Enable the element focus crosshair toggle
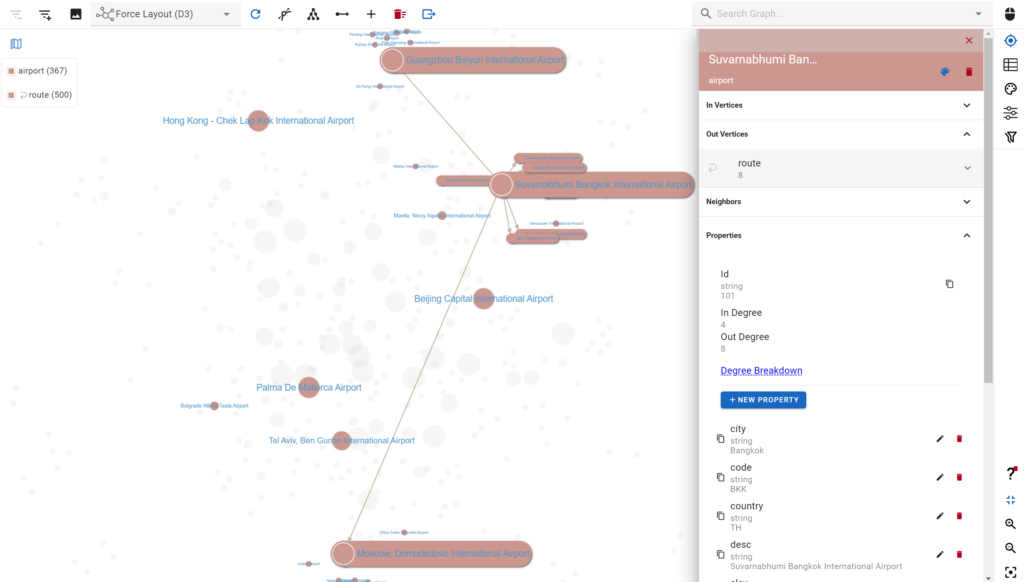 [x=1010, y=41]
